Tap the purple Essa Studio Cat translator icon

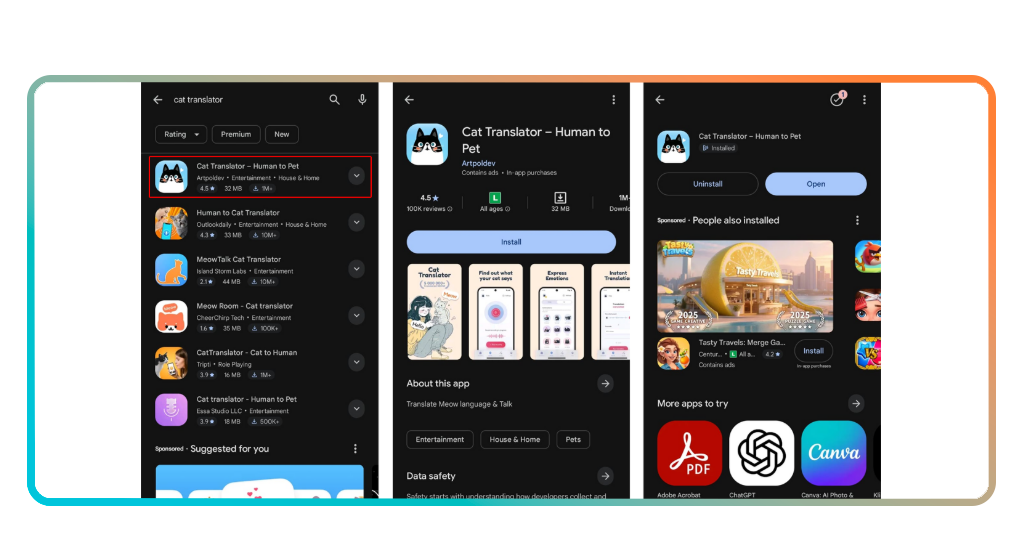[x=171, y=410]
